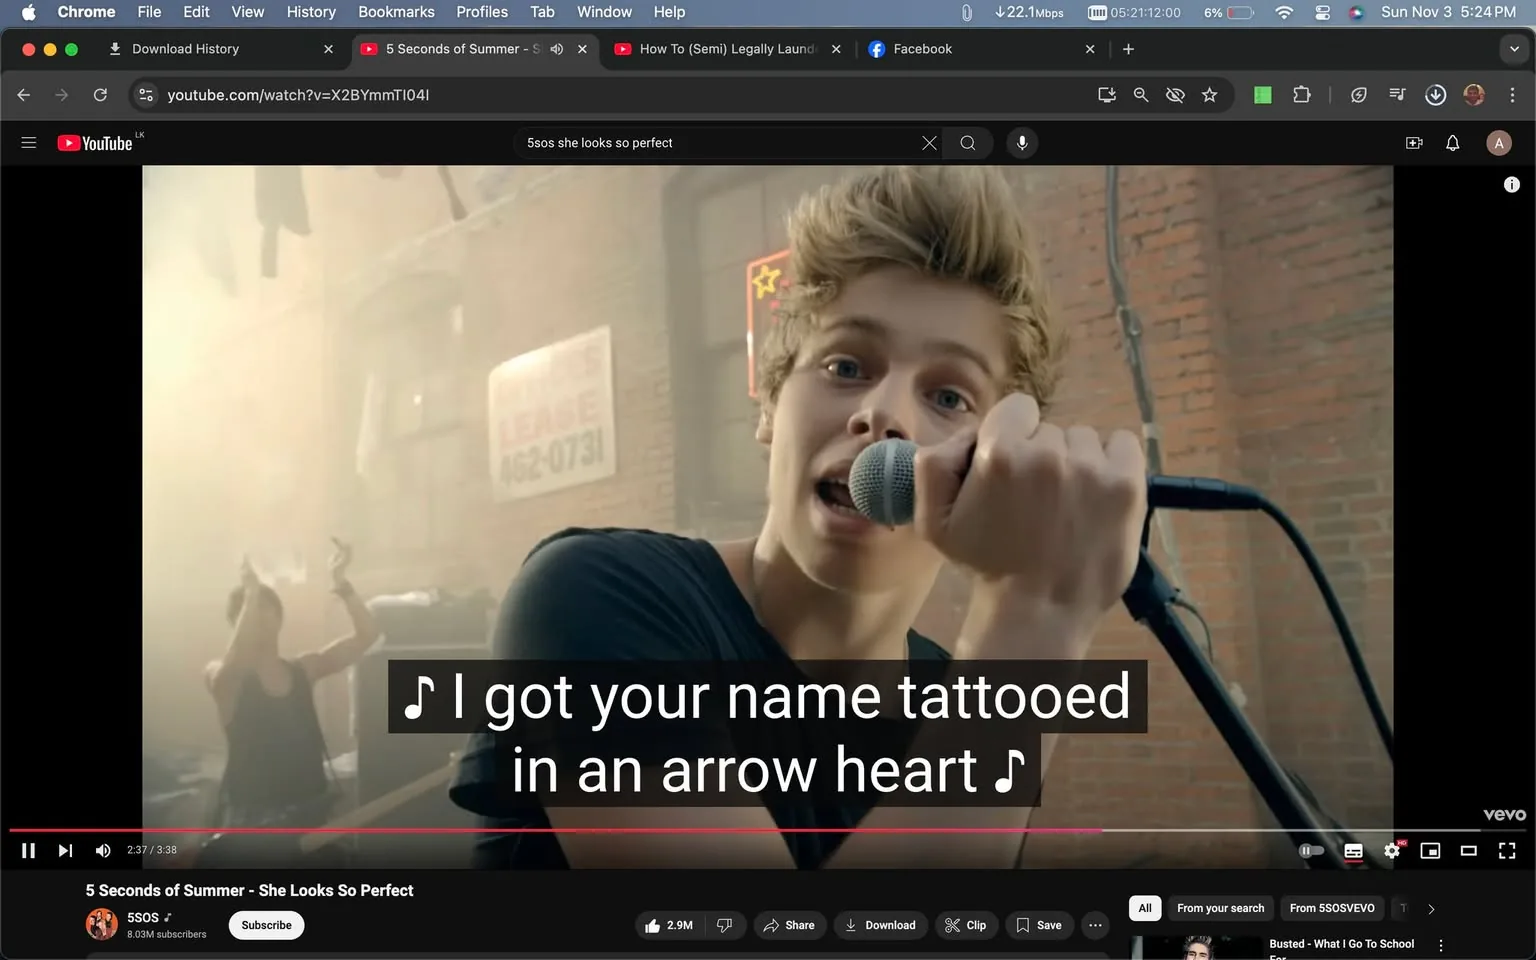
Task: Open the Bookmarks menu
Action: click(x=396, y=12)
